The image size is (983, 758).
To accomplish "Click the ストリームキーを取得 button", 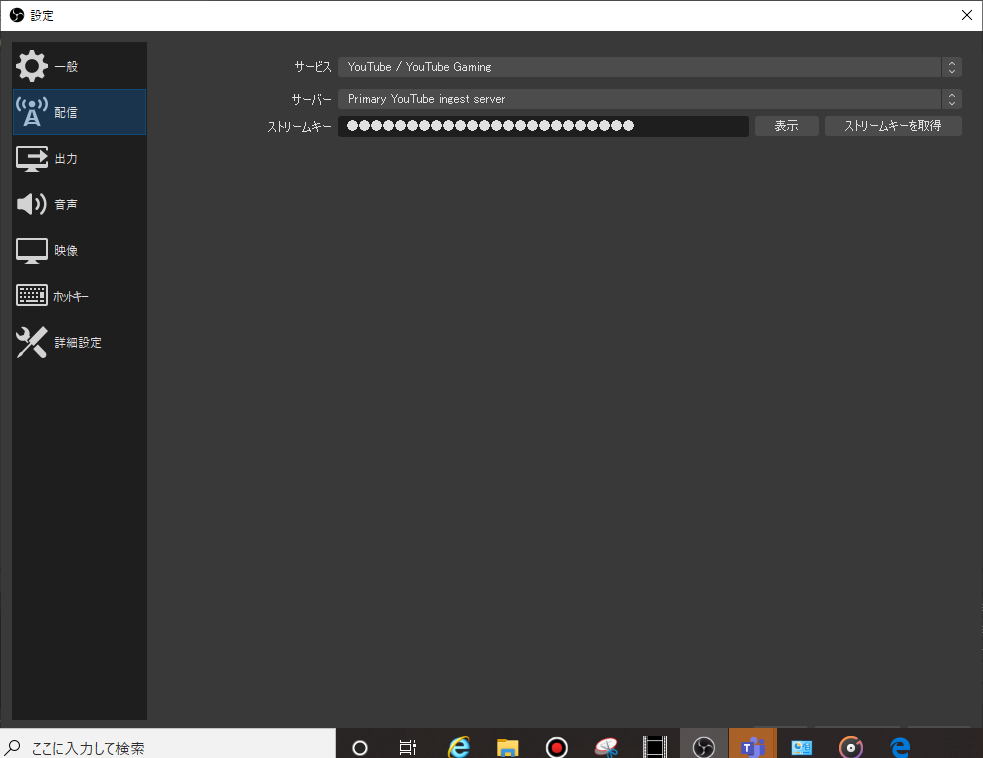I will [893, 126].
